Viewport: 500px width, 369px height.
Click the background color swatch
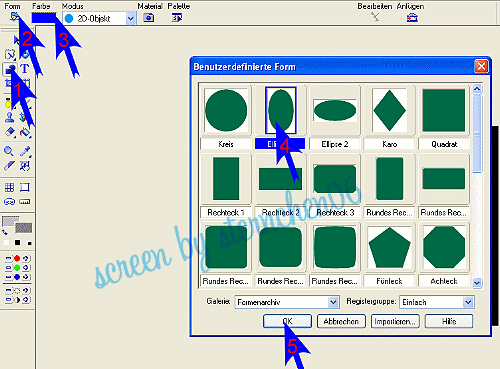pos(24,228)
